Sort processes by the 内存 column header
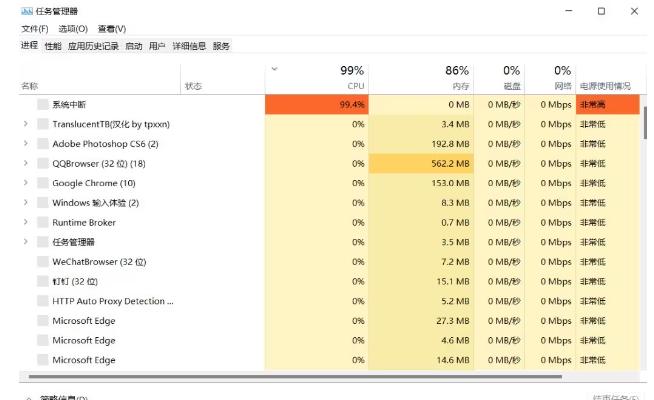The height and width of the screenshot is (400, 654). [x=456, y=78]
